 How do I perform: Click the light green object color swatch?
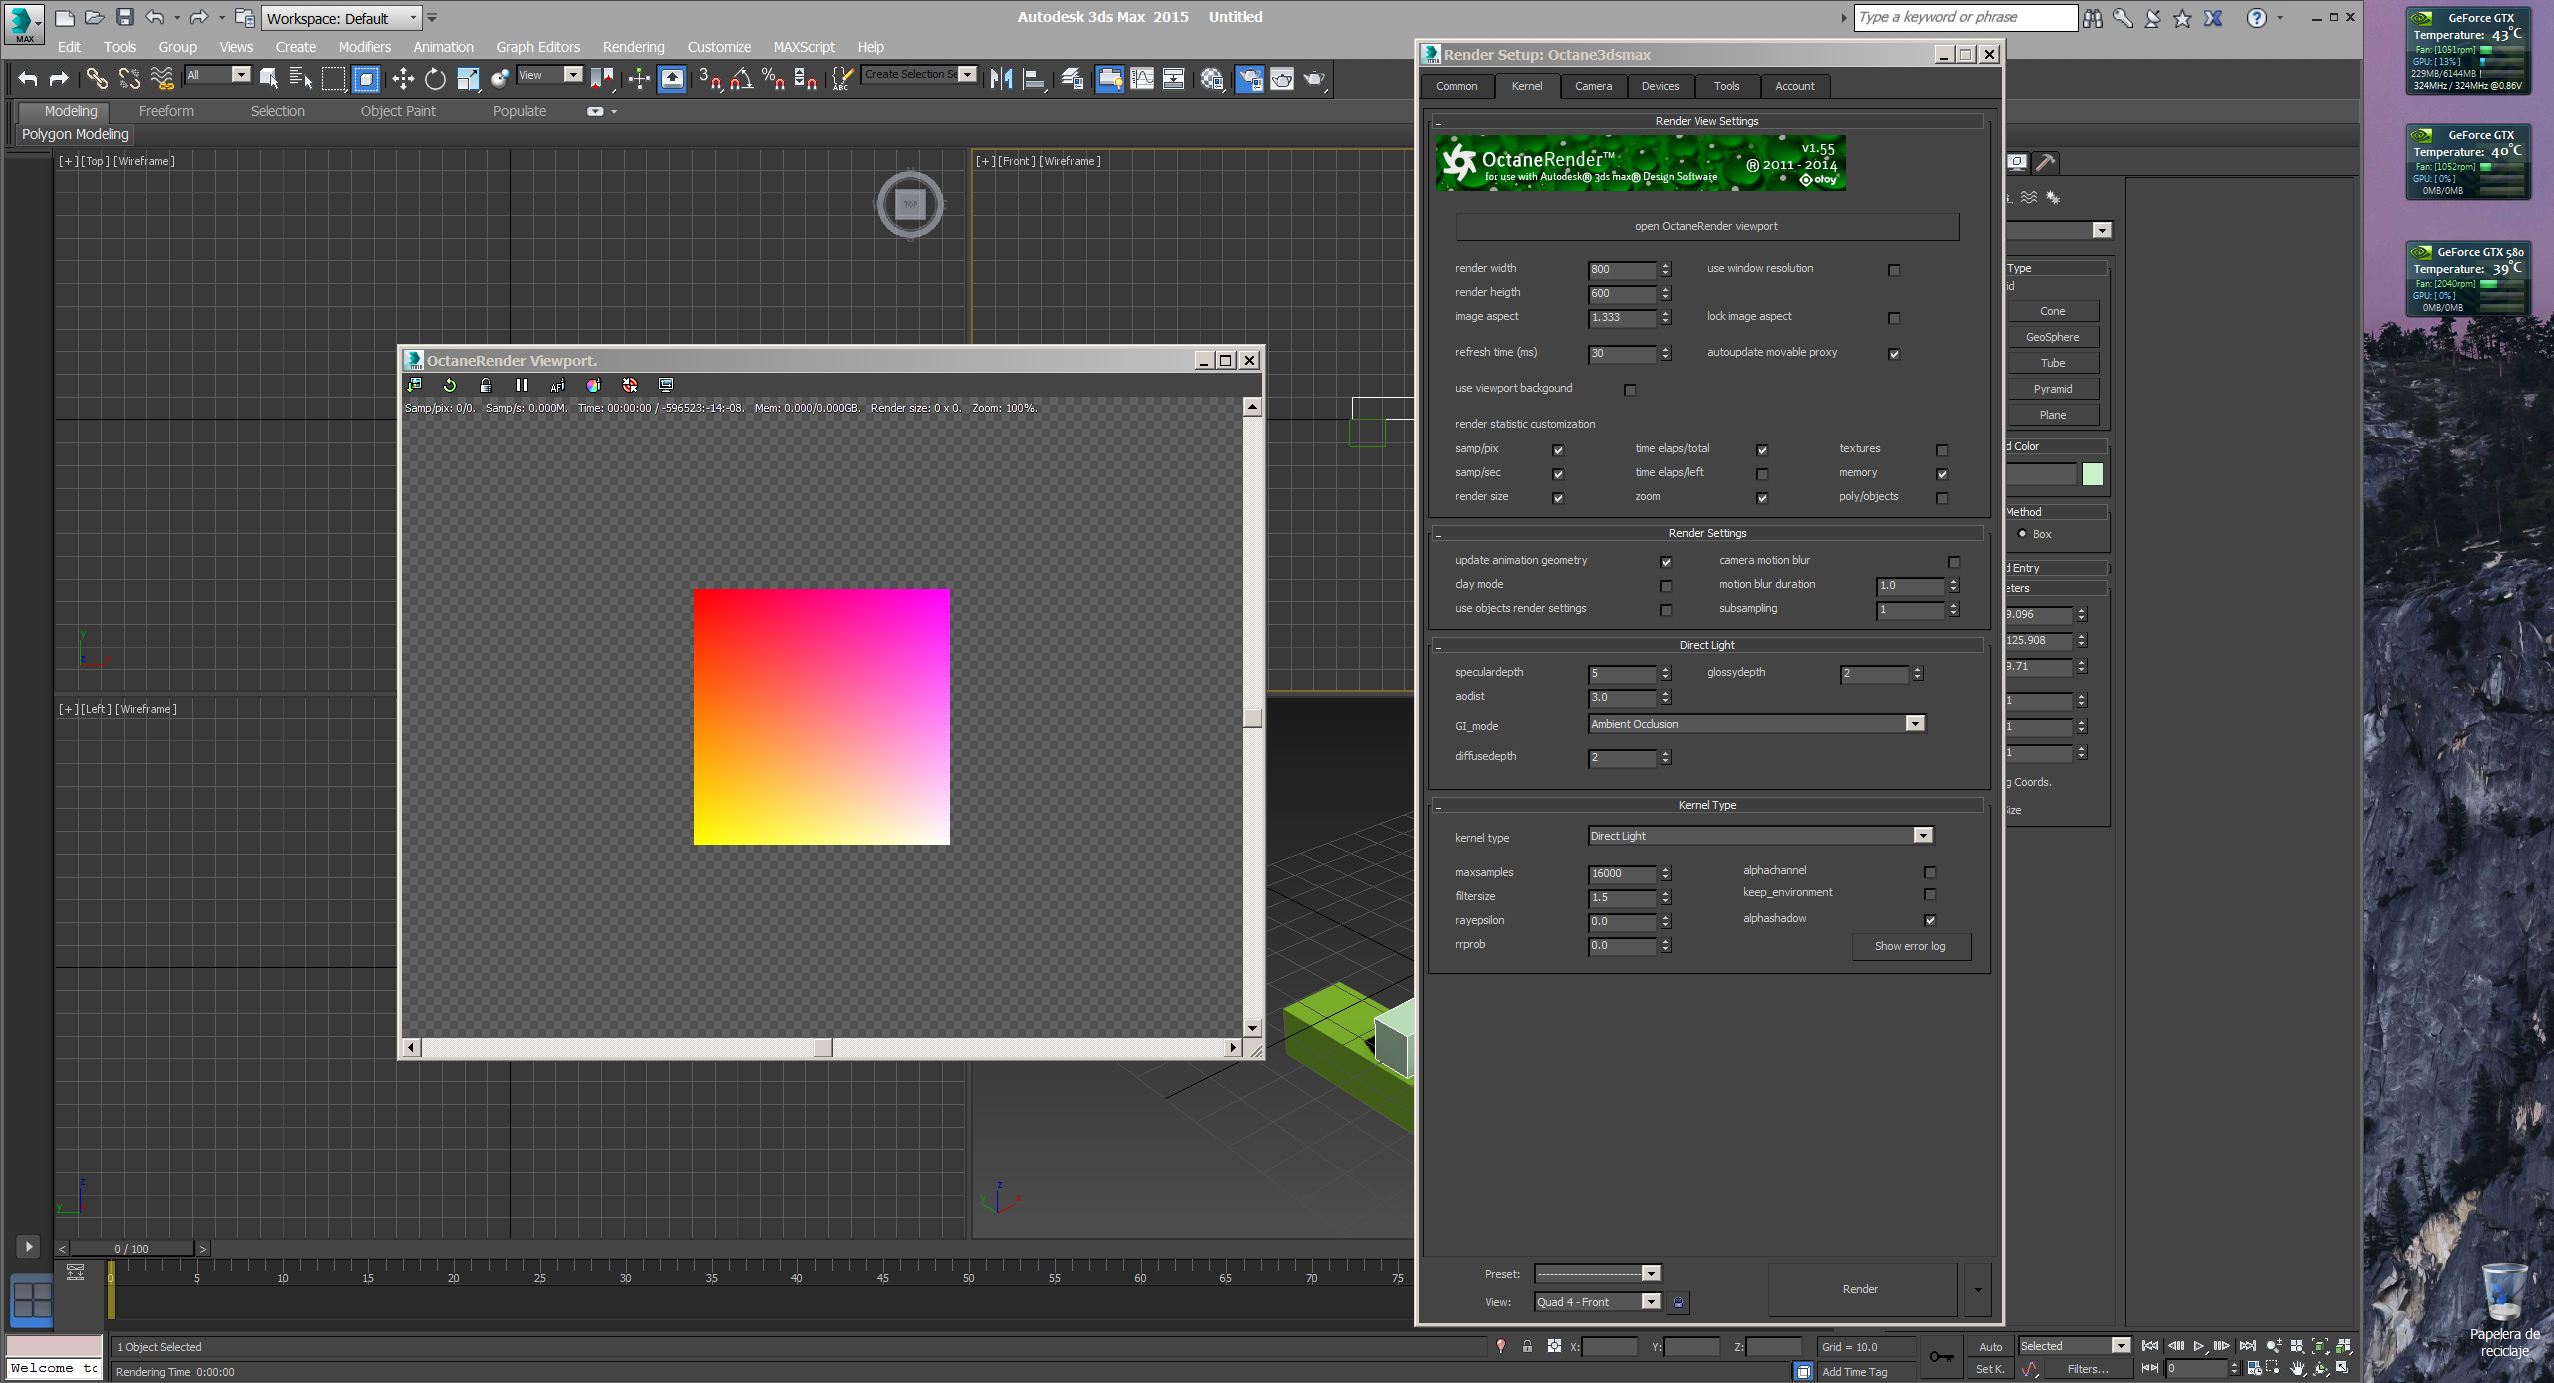[2092, 474]
